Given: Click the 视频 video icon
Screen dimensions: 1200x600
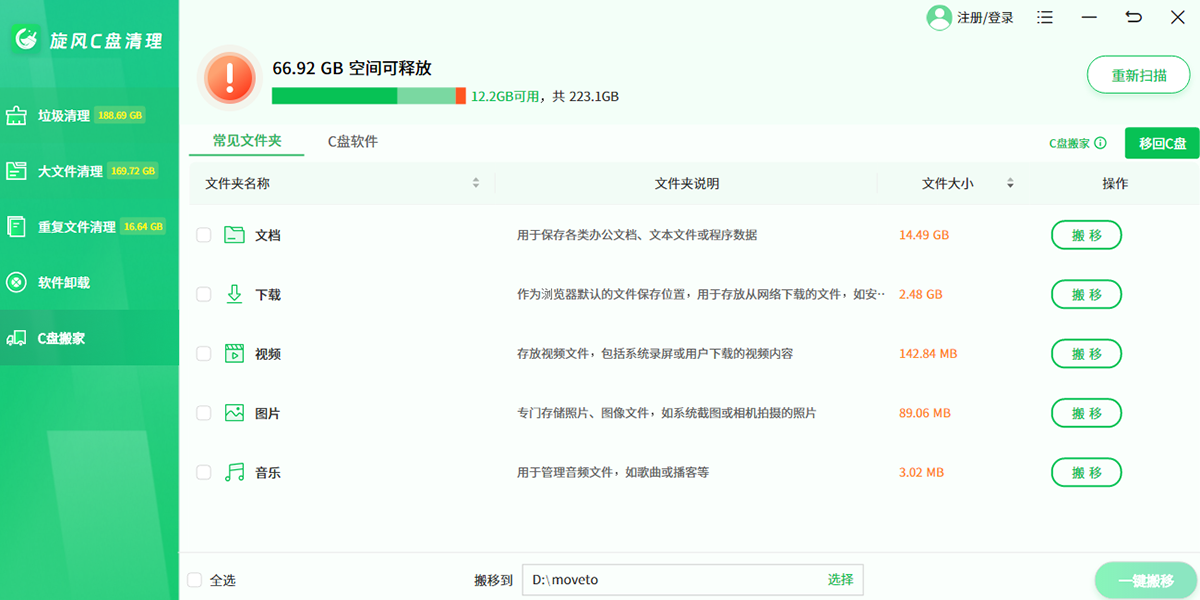Looking at the screenshot, I should point(234,353).
